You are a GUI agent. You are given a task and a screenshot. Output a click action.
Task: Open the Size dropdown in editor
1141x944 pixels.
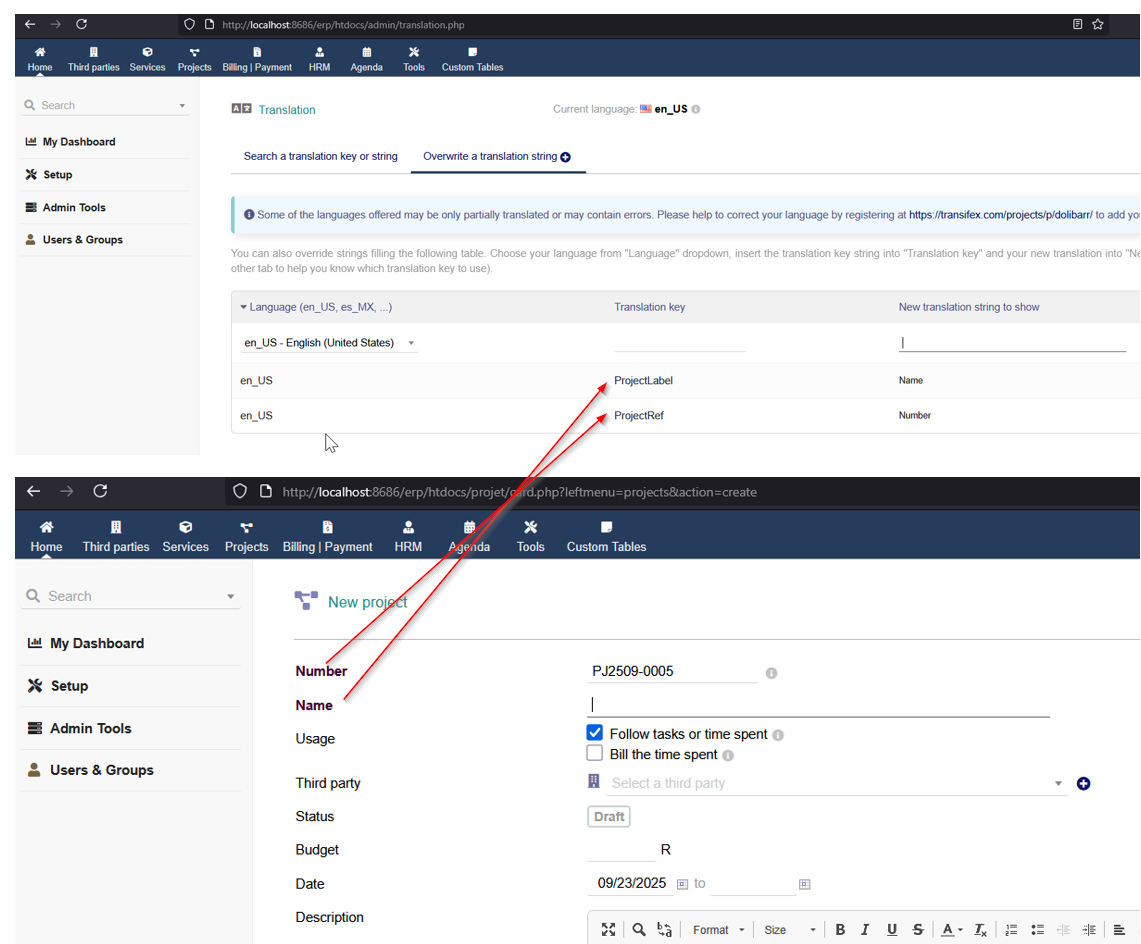(790, 930)
